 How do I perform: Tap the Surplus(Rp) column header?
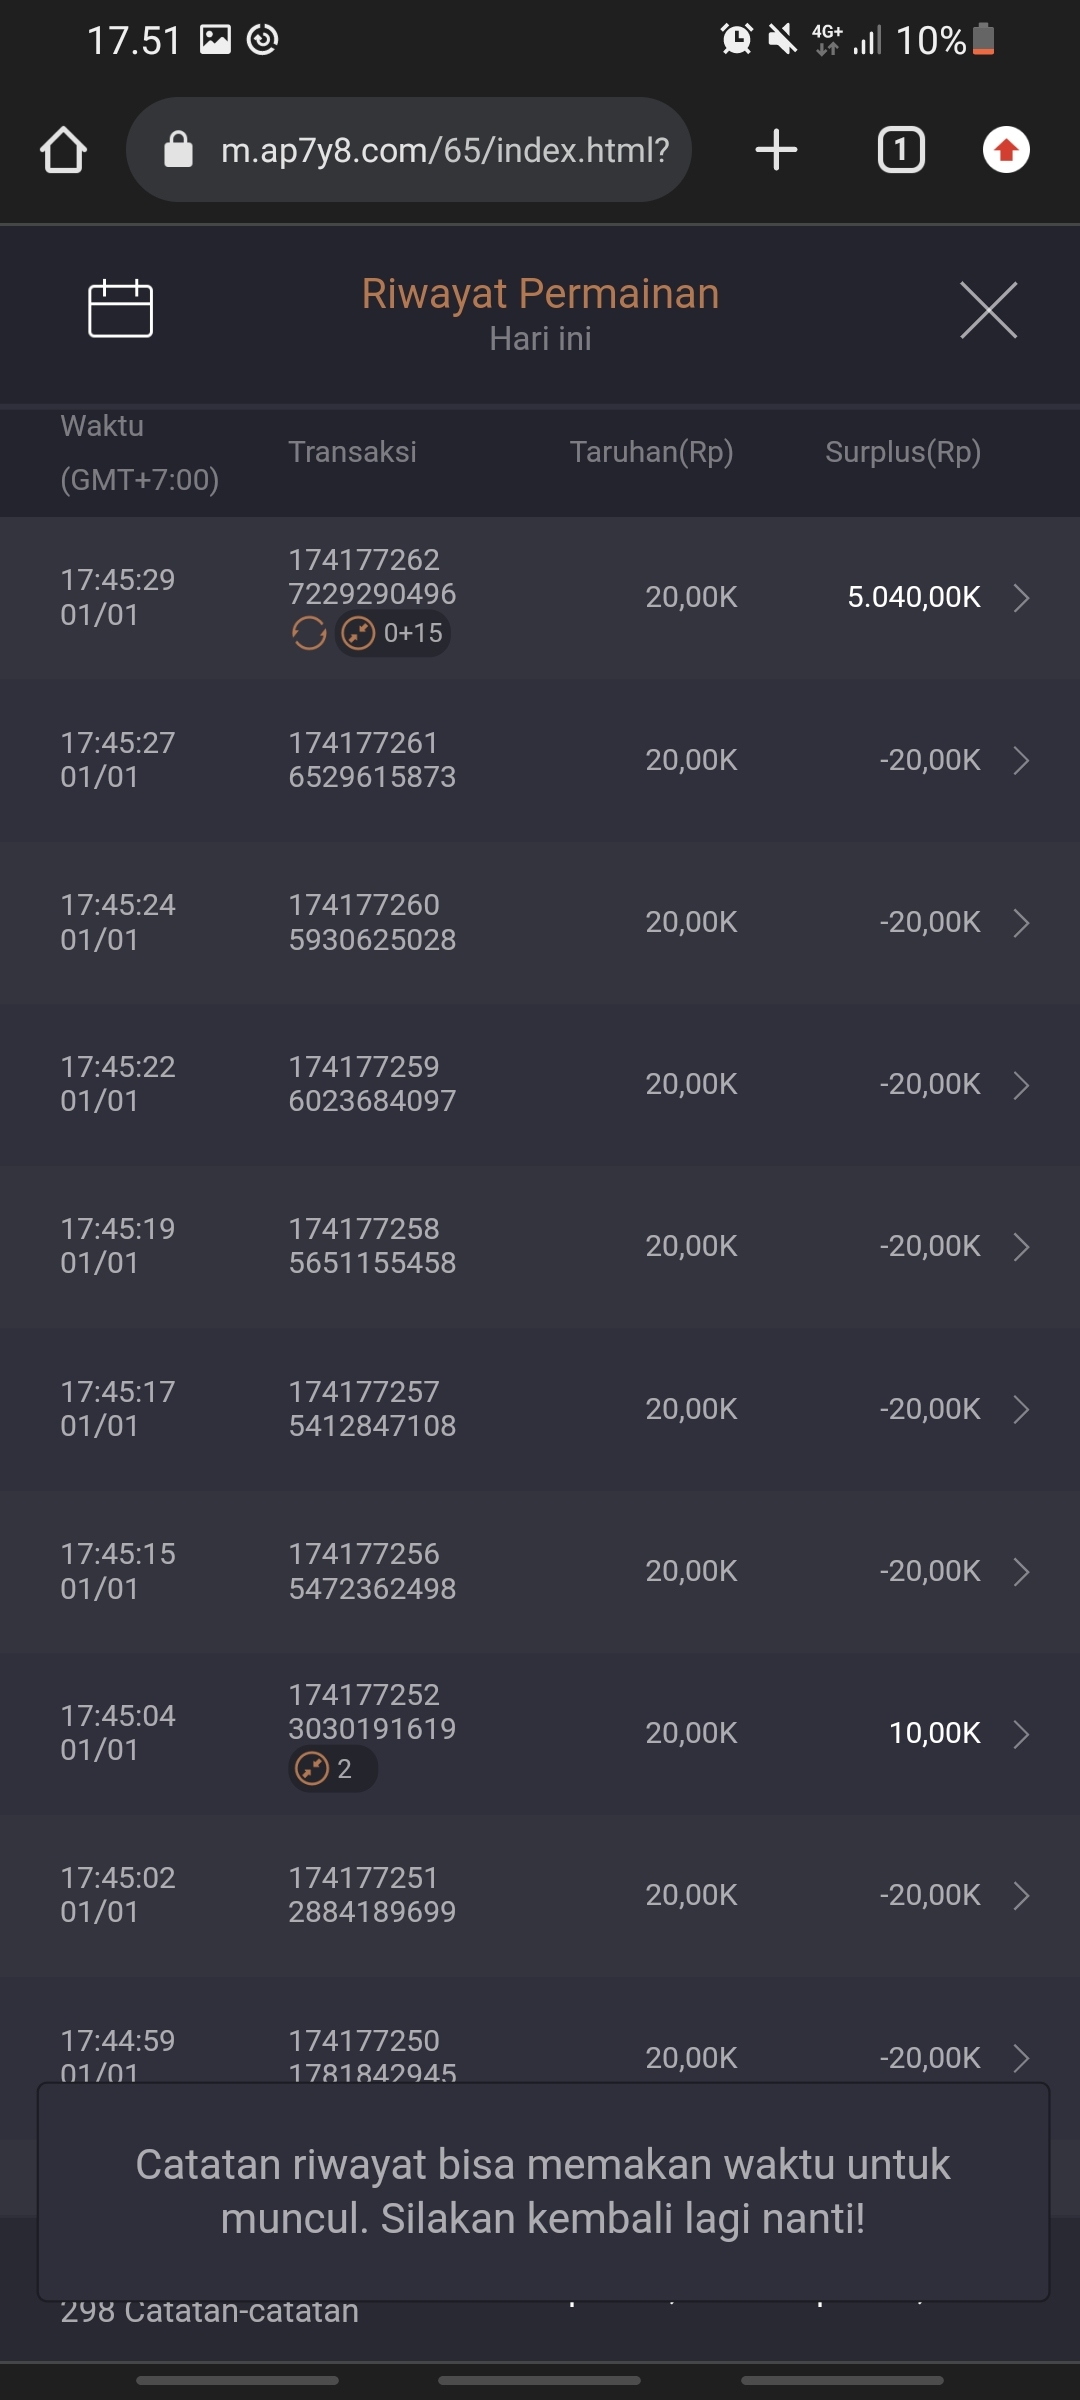[902, 452]
